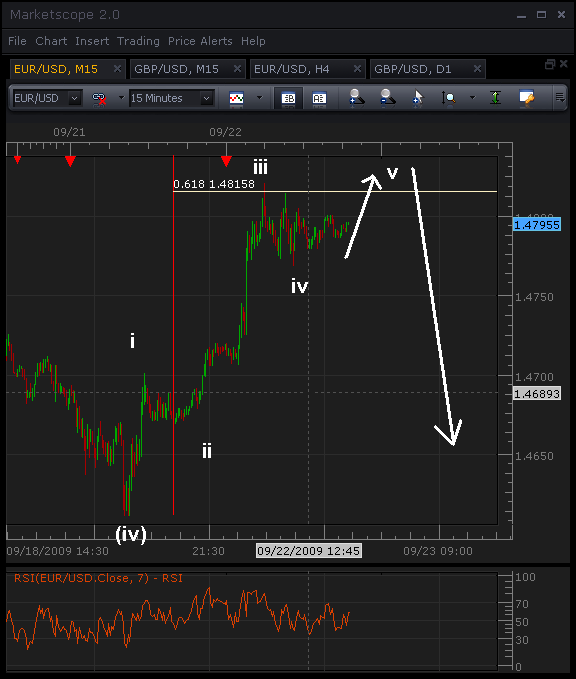Switch to the GBP/USD, M15 tab
Screen dimensions: 576x679
point(177,69)
